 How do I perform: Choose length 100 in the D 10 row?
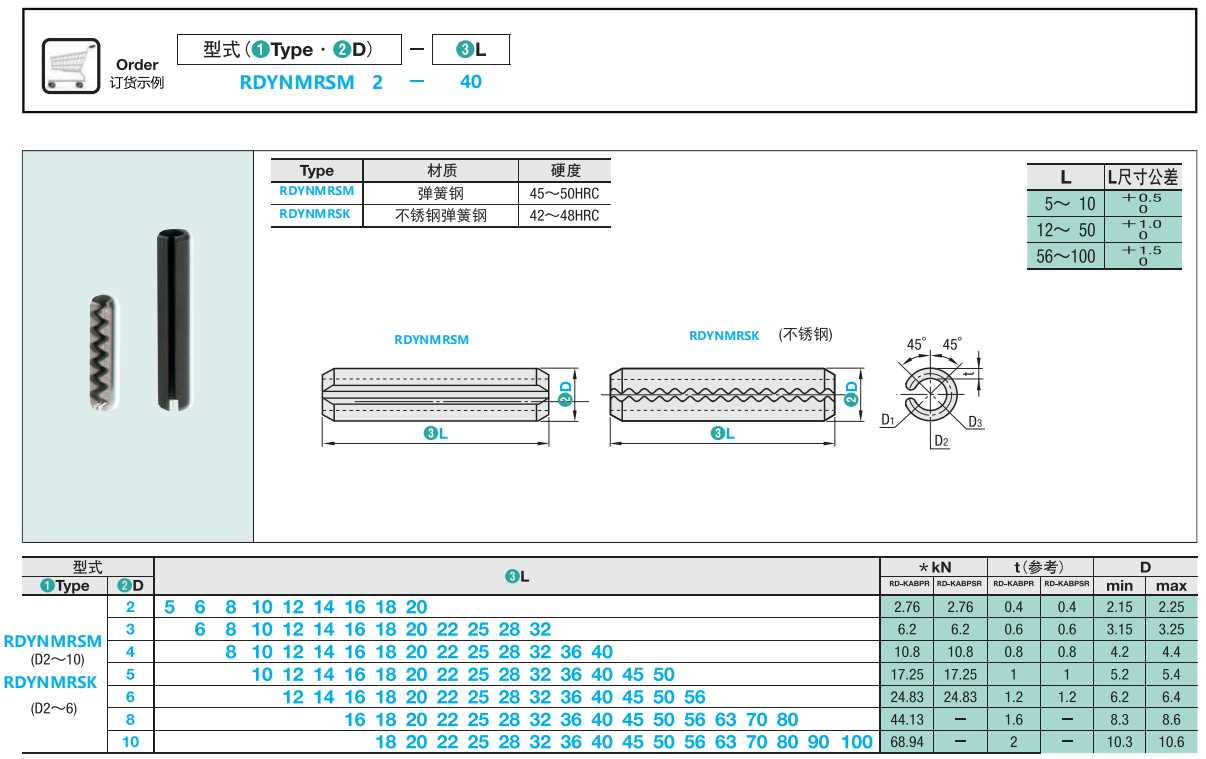(856, 742)
